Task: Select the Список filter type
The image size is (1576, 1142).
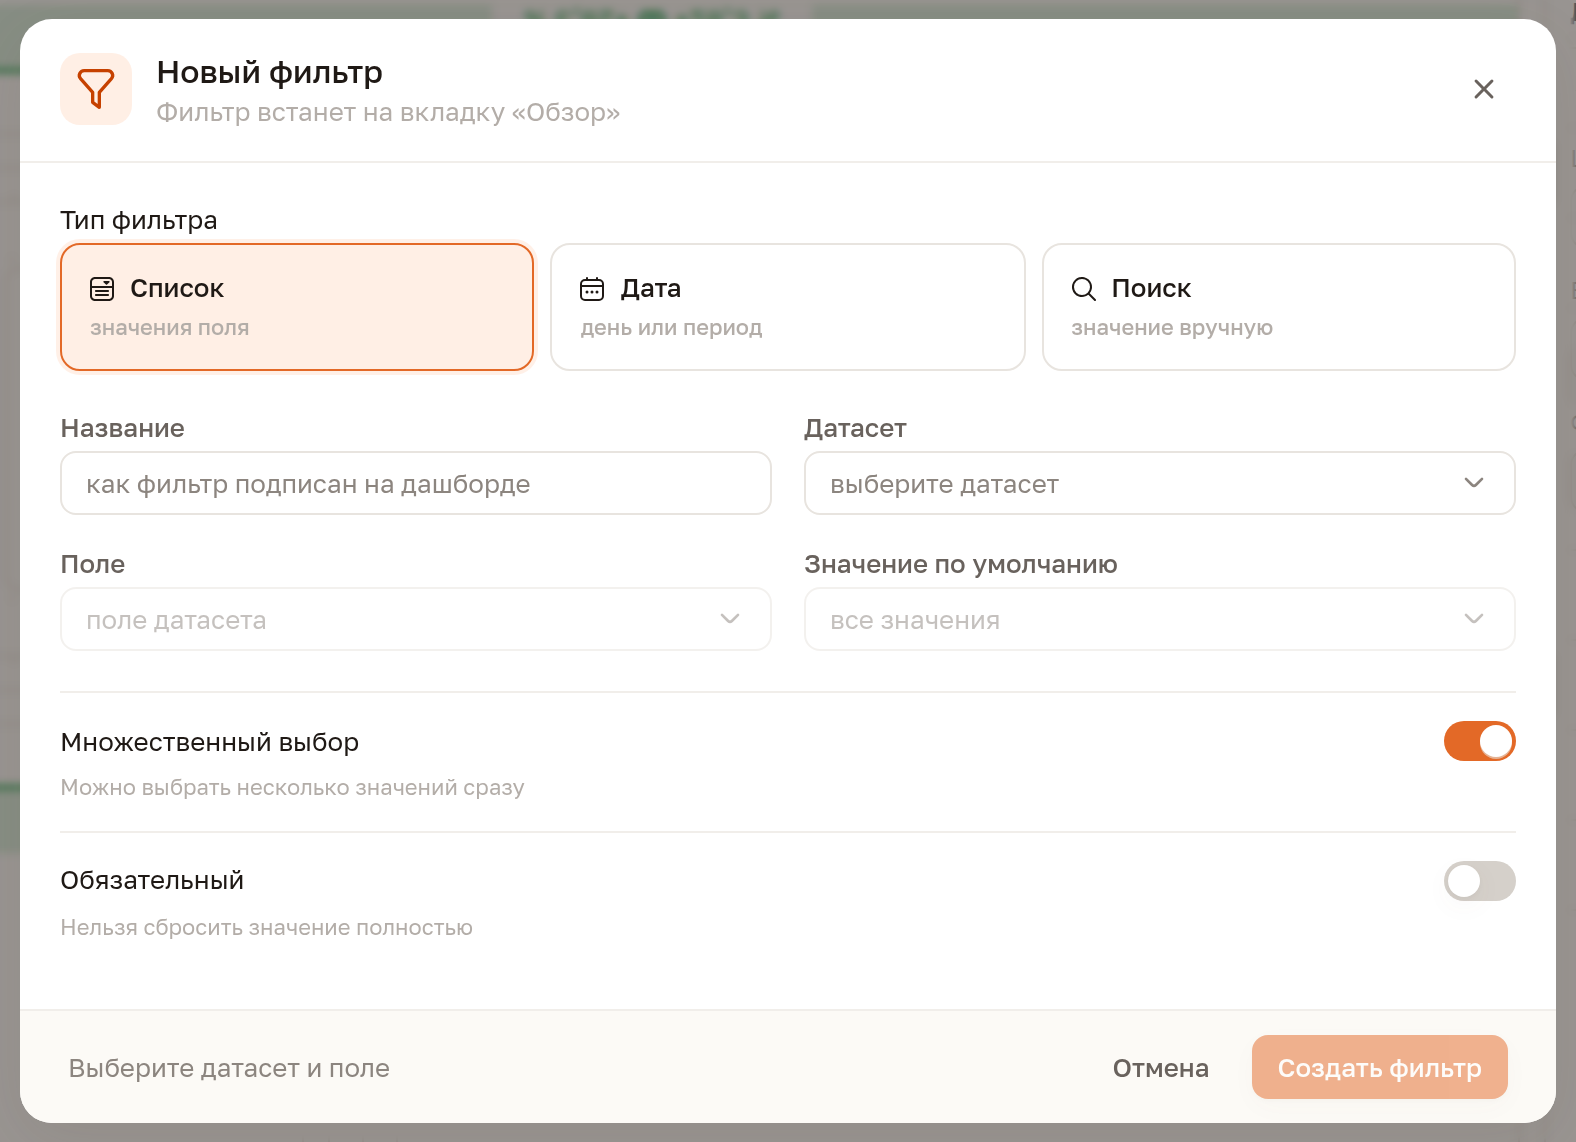Action: (297, 307)
